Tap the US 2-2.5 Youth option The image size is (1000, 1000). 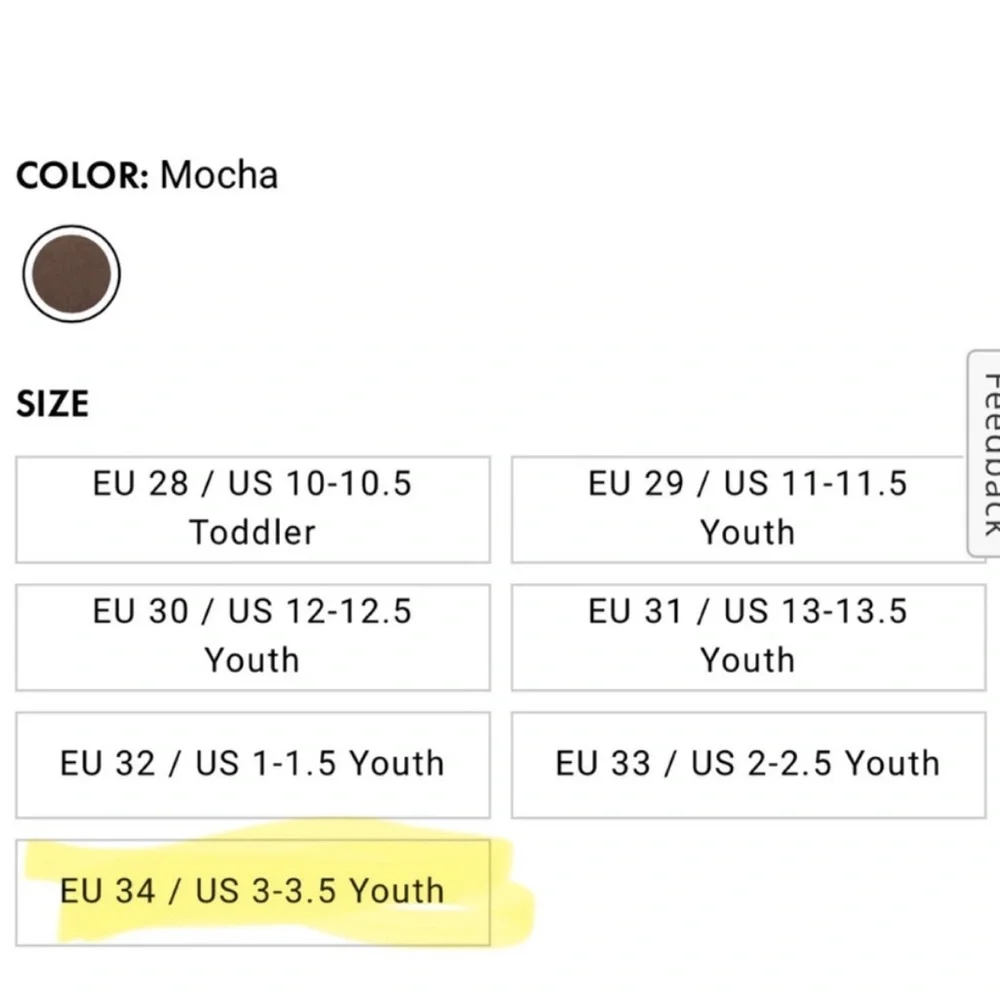(747, 765)
